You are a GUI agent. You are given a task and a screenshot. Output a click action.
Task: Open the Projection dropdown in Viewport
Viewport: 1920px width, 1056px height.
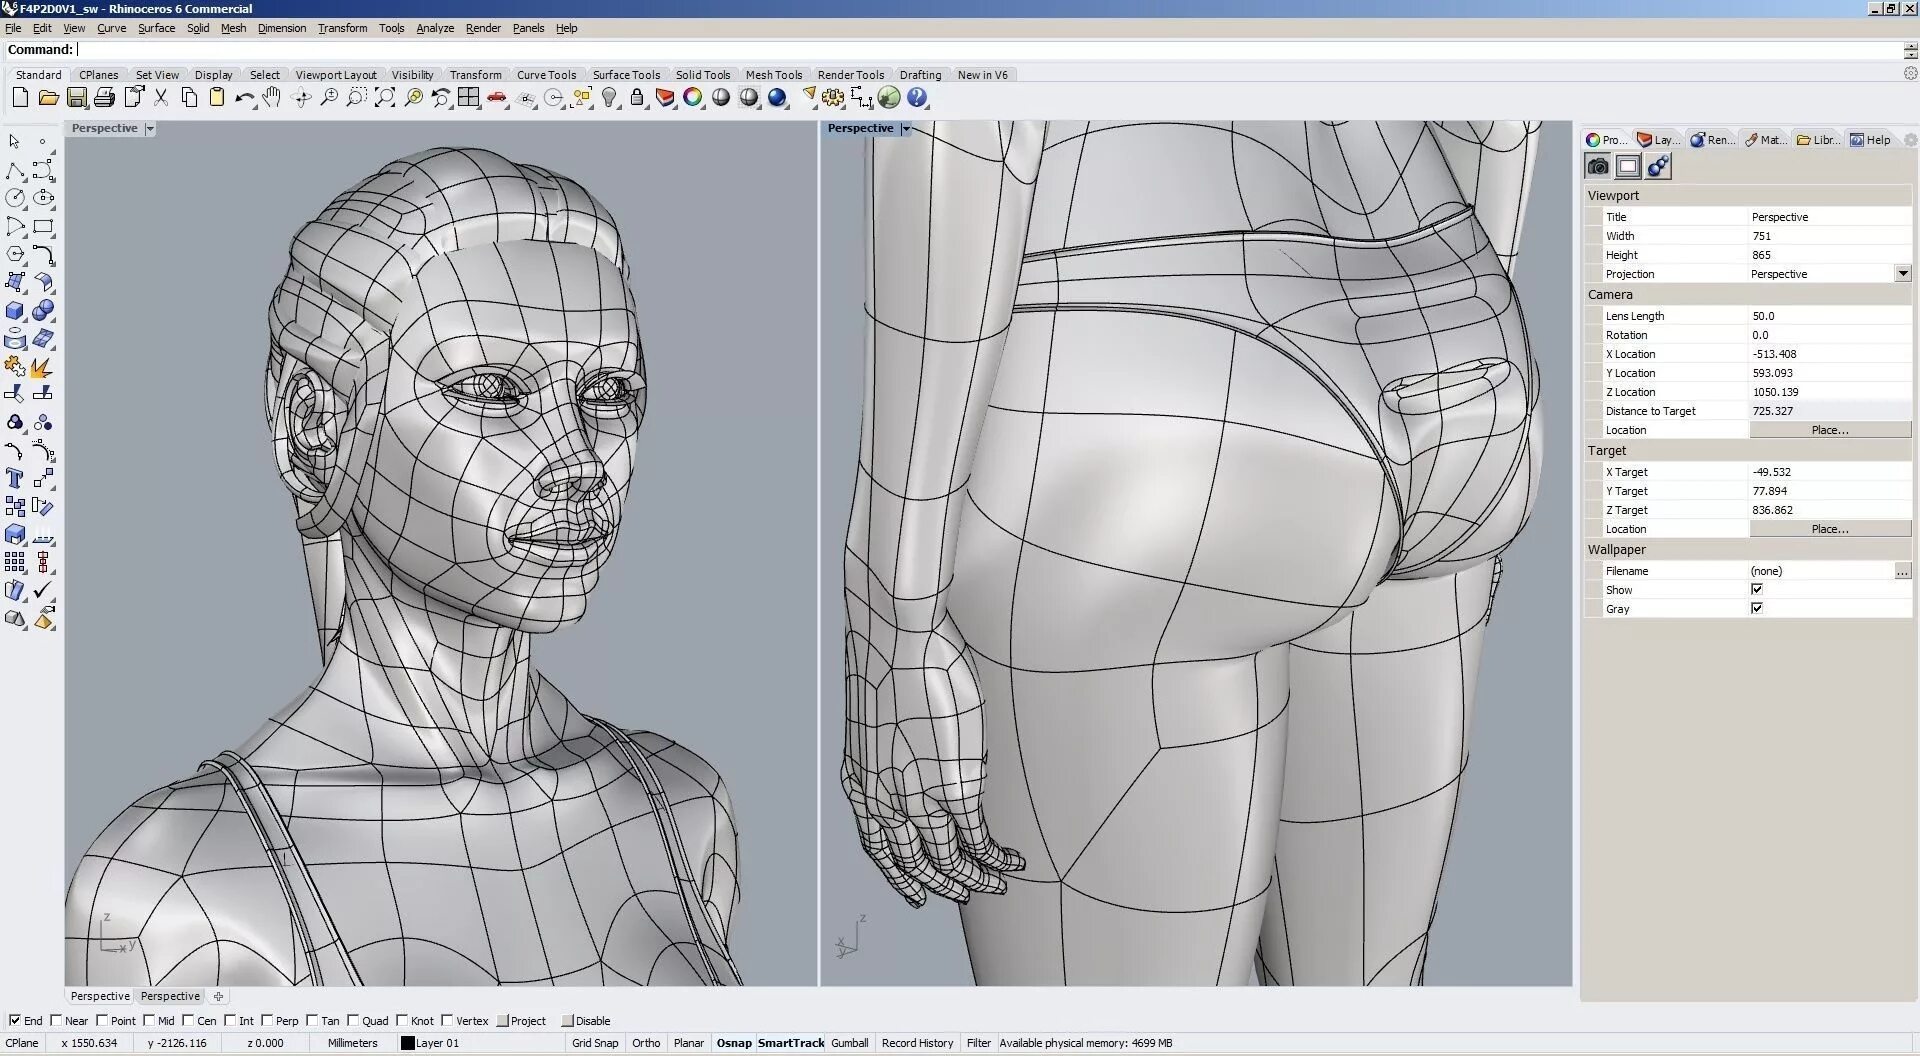pos(1902,274)
